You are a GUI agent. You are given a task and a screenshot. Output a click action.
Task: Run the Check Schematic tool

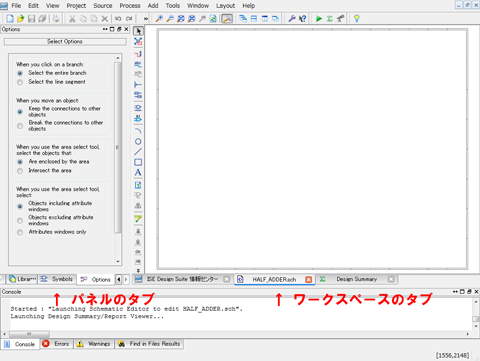[138, 219]
